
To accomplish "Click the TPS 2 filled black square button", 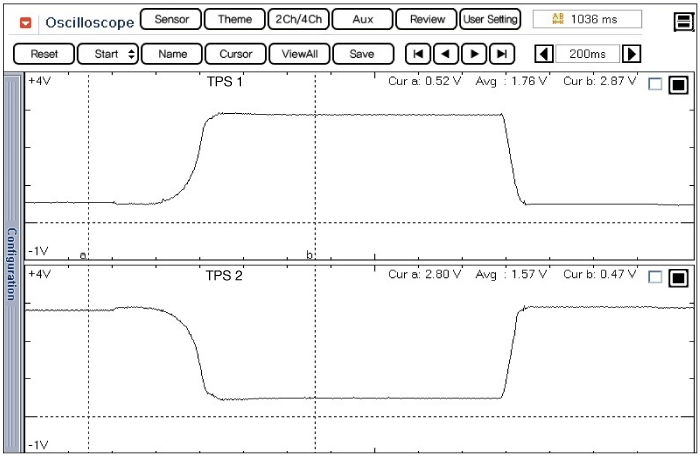I will coord(678,278).
